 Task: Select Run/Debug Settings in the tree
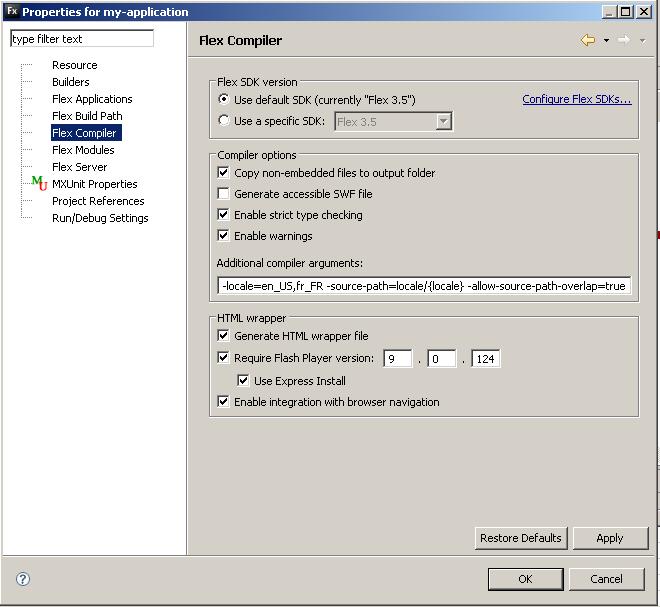click(x=100, y=218)
